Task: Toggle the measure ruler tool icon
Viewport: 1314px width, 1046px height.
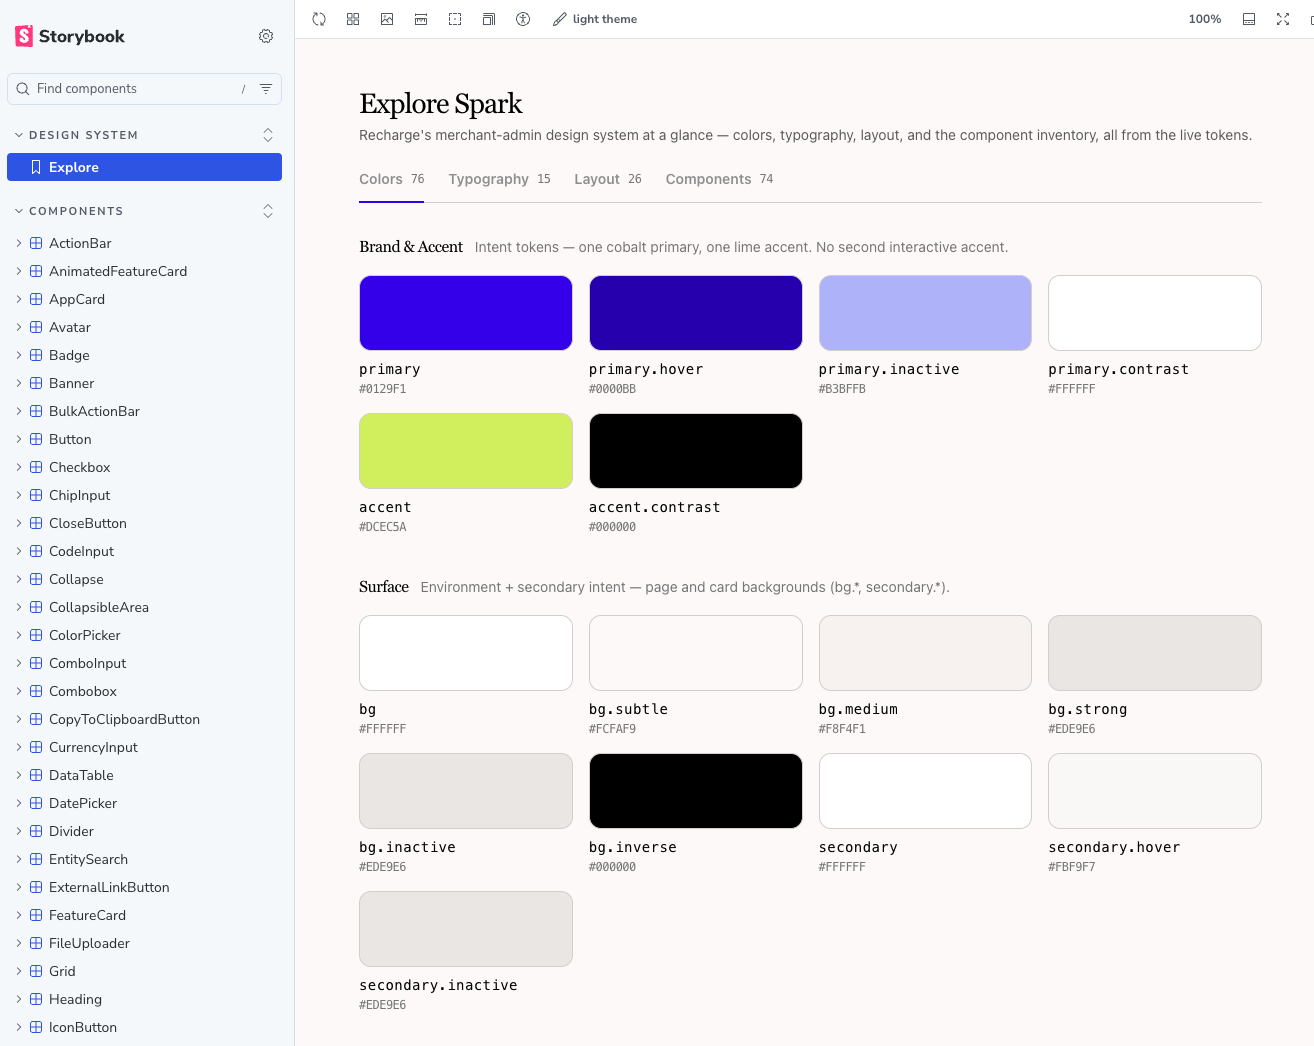Action: click(x=421, y=19)
